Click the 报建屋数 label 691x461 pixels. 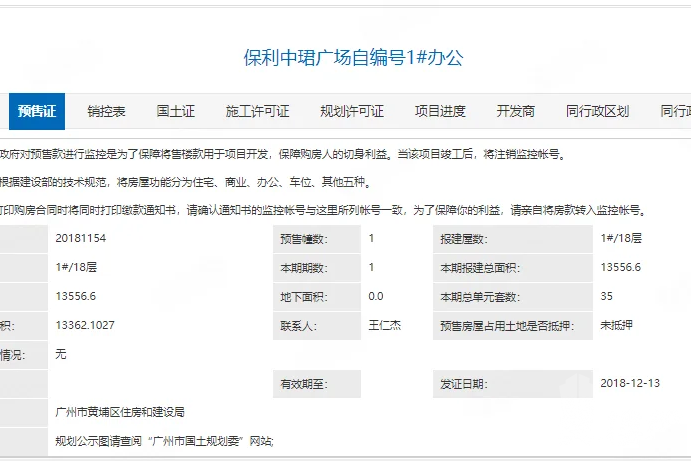pyautogui.click(x=464, y=239)
